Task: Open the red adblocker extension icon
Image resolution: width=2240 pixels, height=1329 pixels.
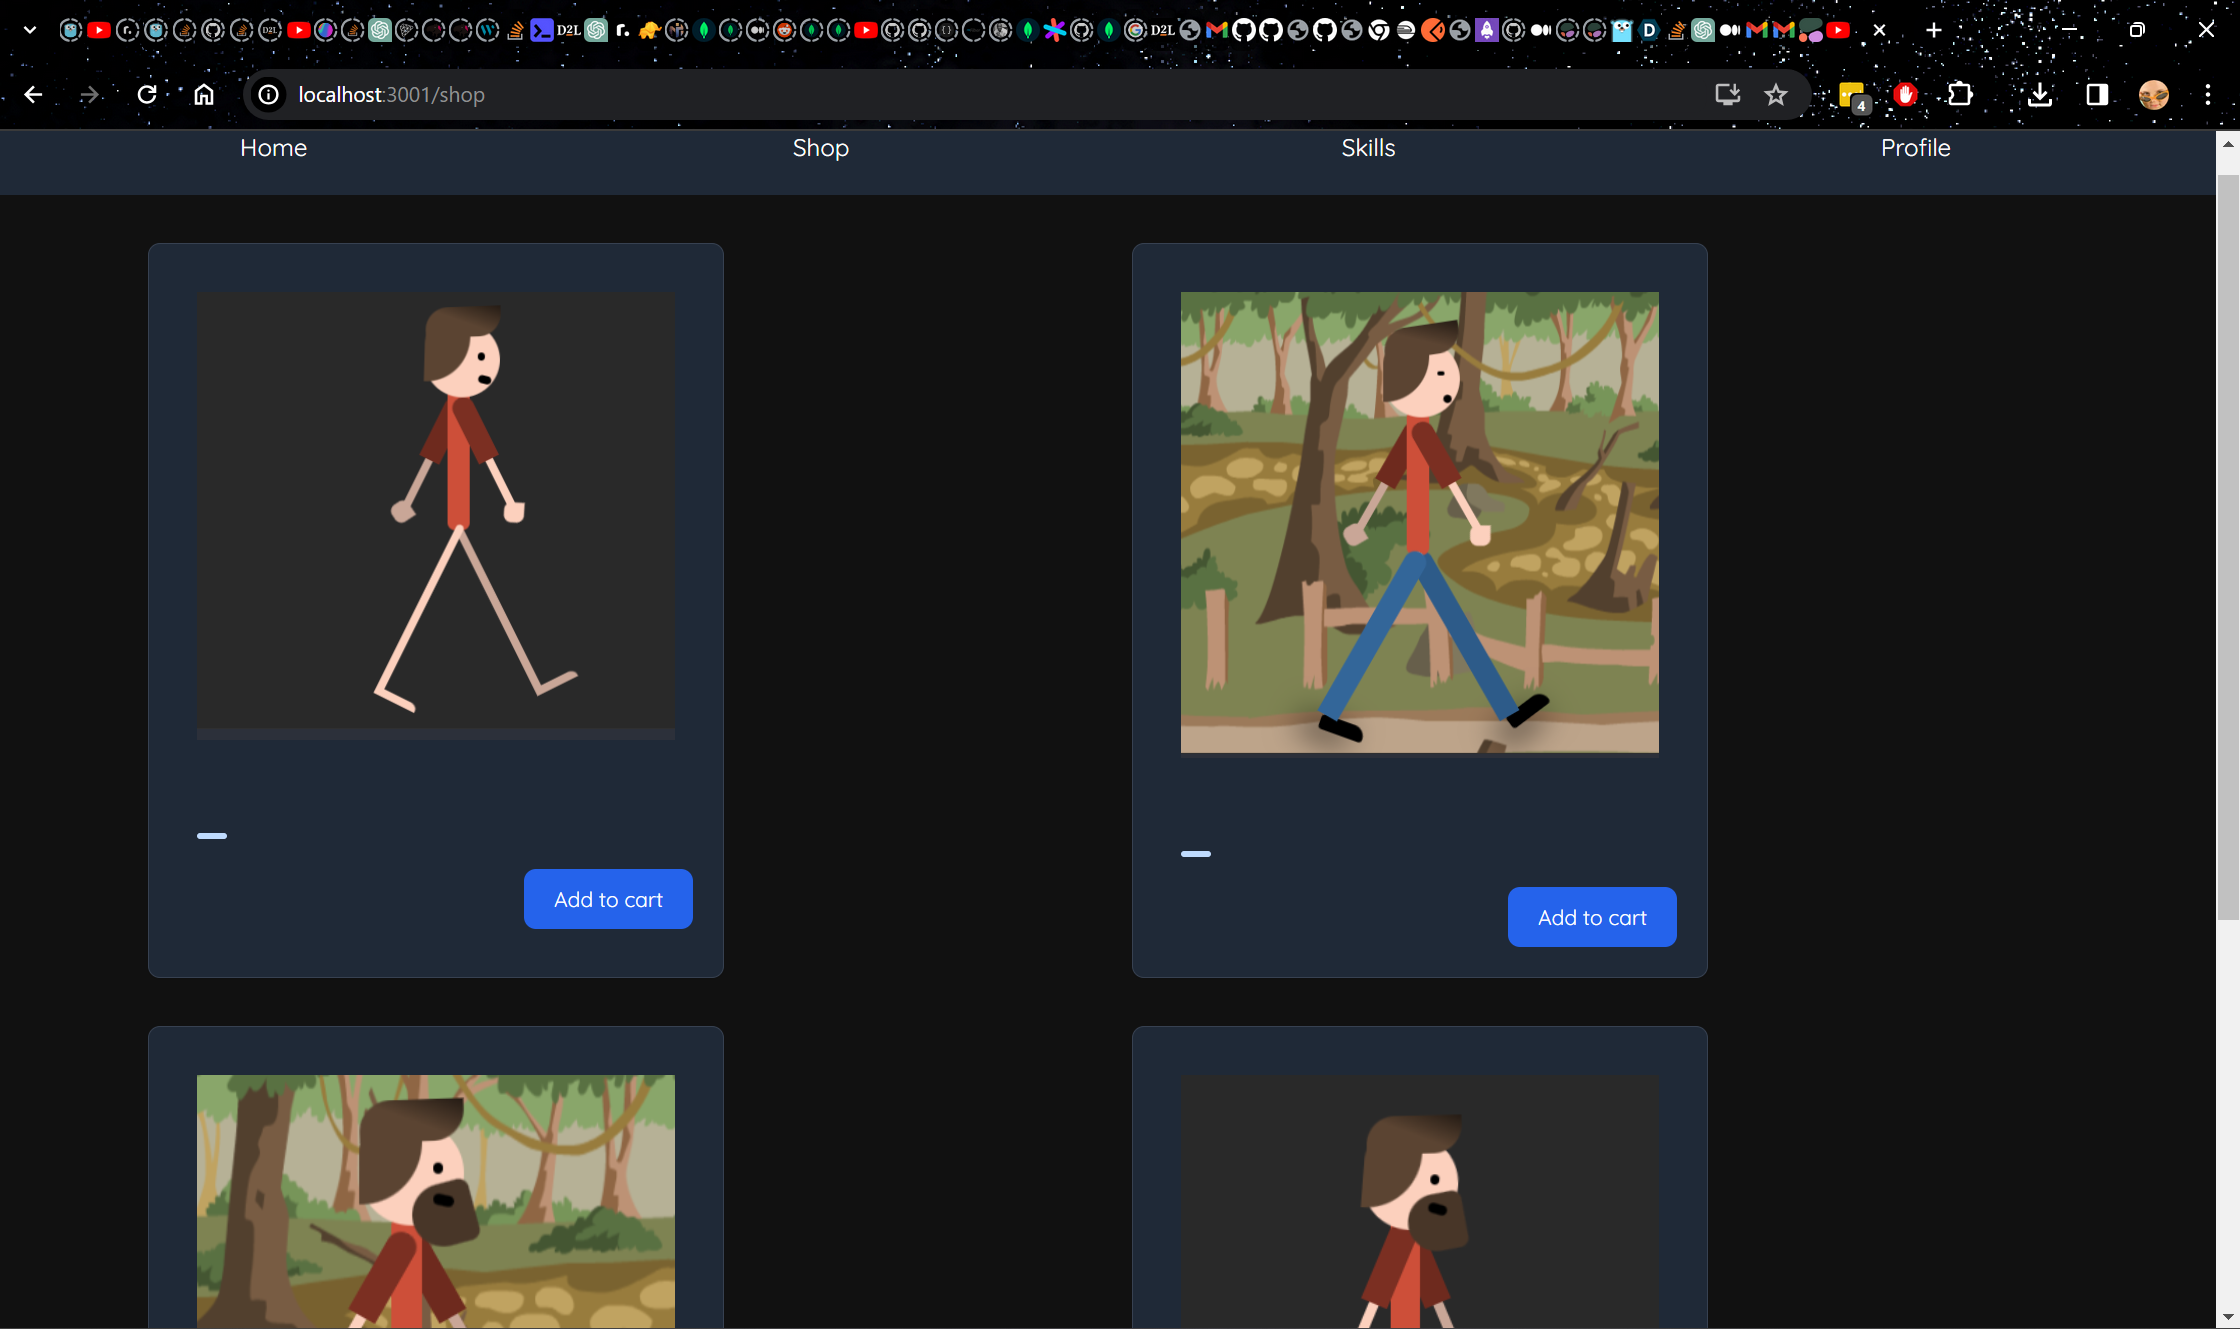Action: click(1906, 94)
